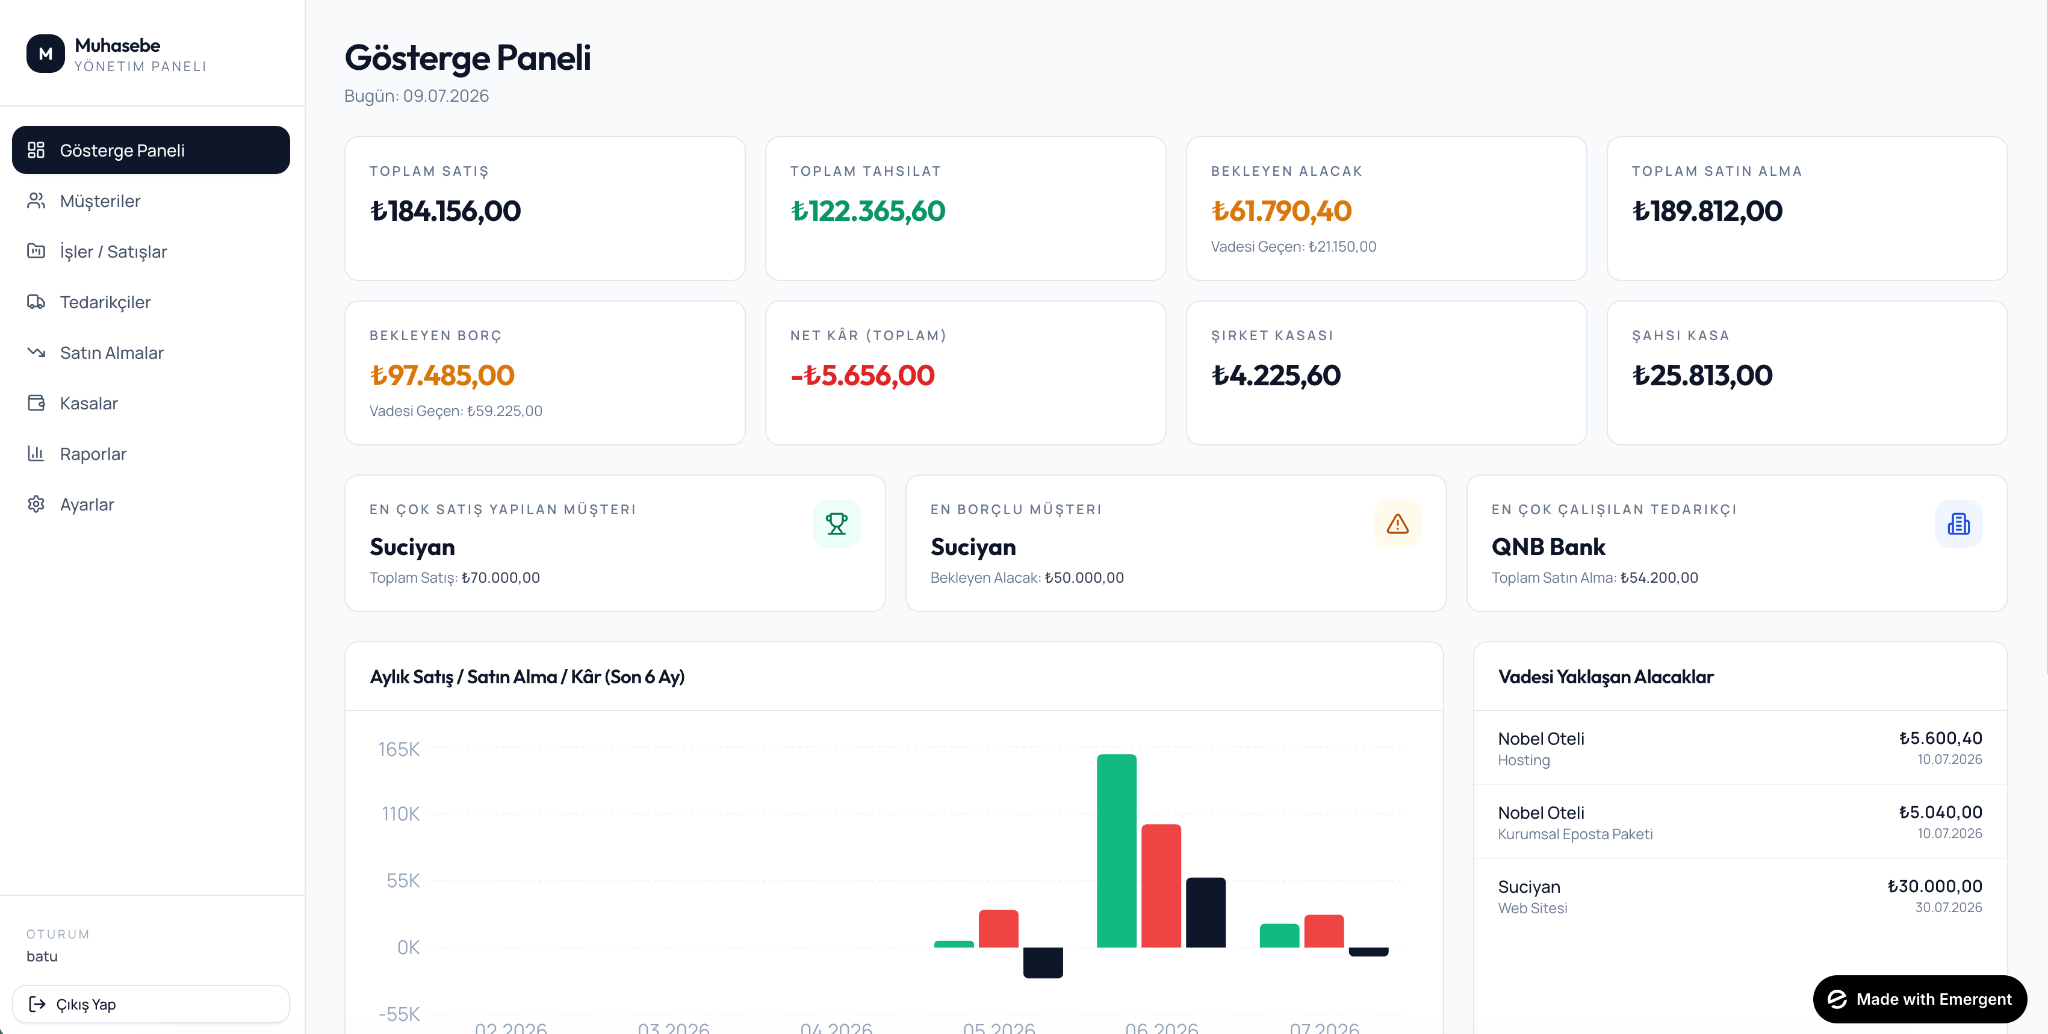Click the Ayarlar gear icon
2048x1034 pixels.
pyautogui.click(x=36, y=504)
